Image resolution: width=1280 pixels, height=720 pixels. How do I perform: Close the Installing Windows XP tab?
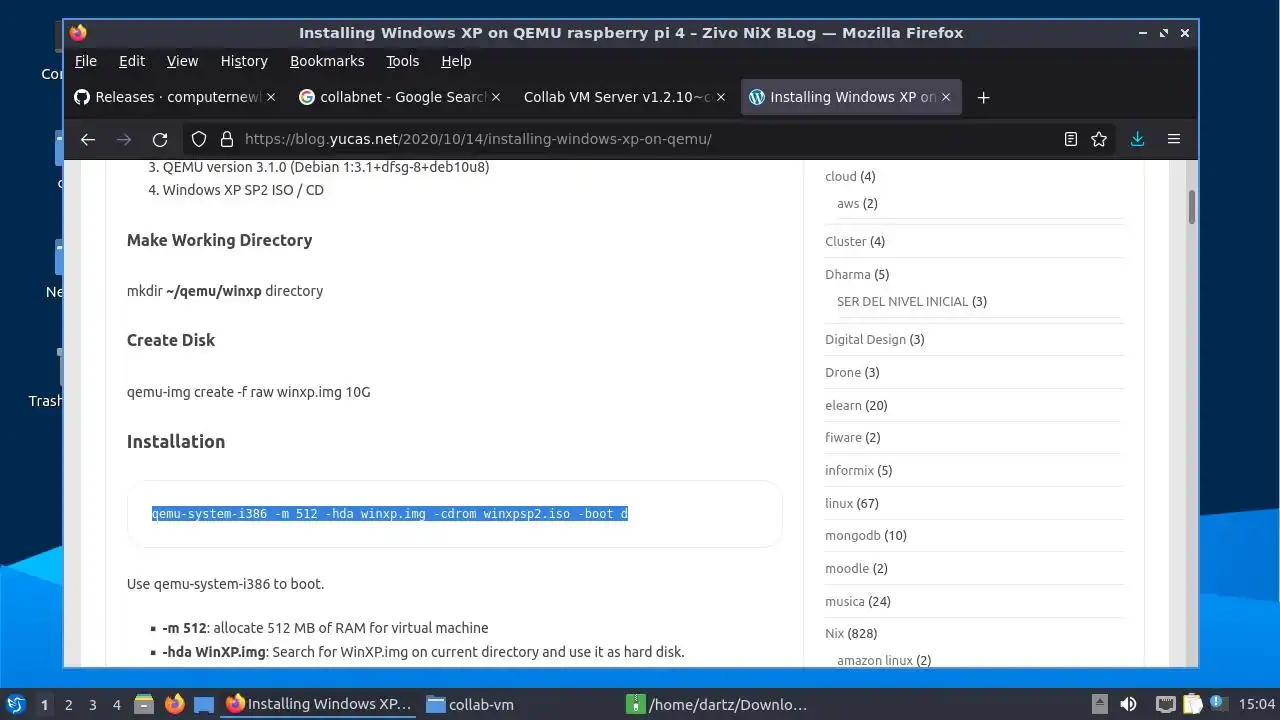click(x=945, y=97)
